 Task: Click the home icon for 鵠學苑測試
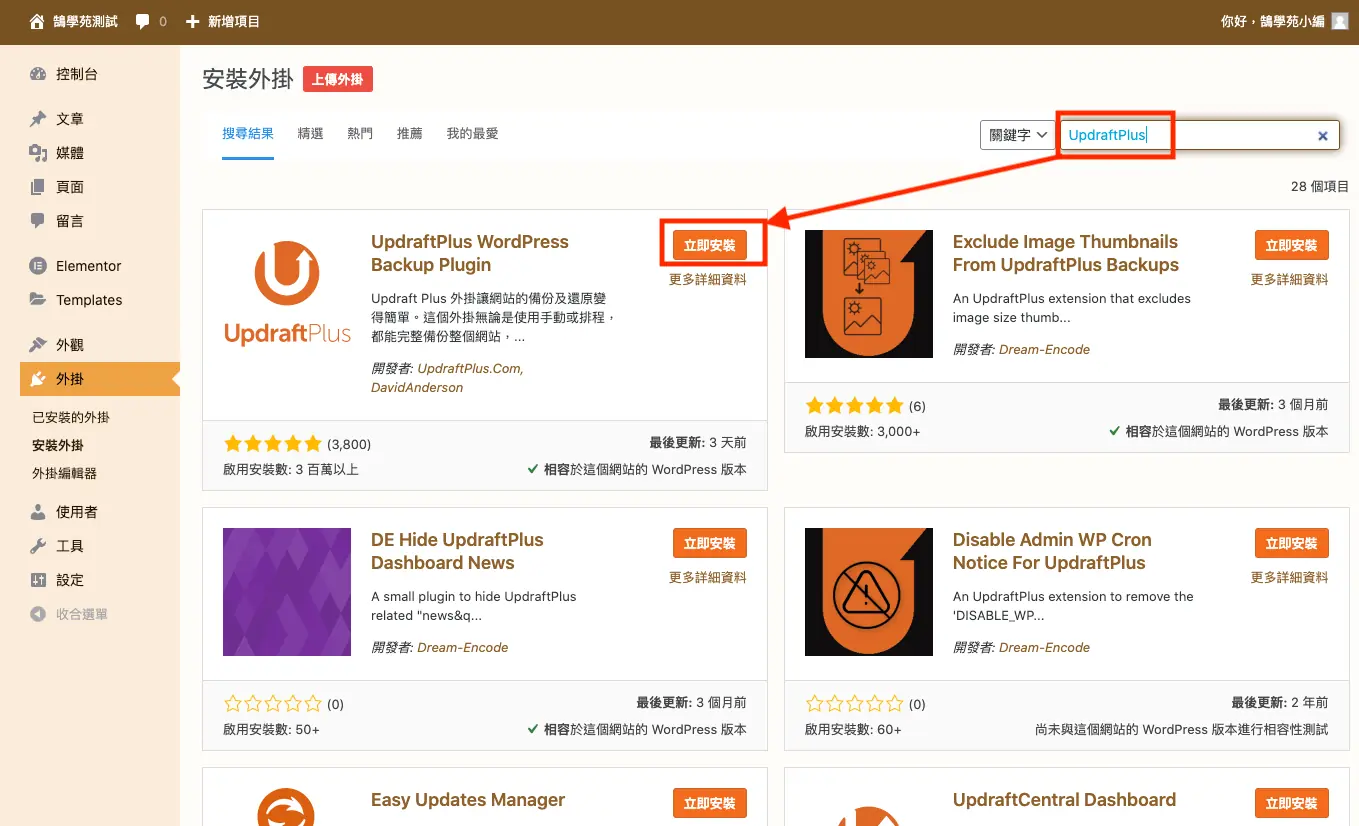pos(37,21)
